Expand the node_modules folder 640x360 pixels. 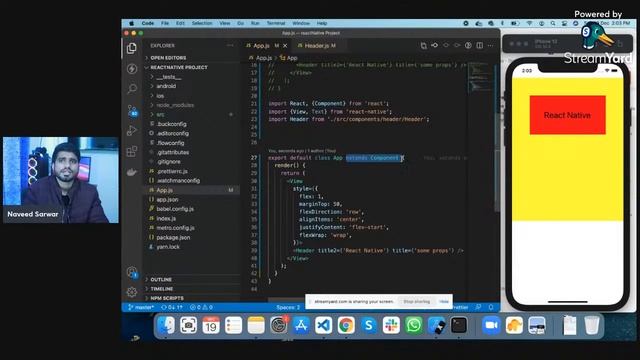(x=175, y=105)
